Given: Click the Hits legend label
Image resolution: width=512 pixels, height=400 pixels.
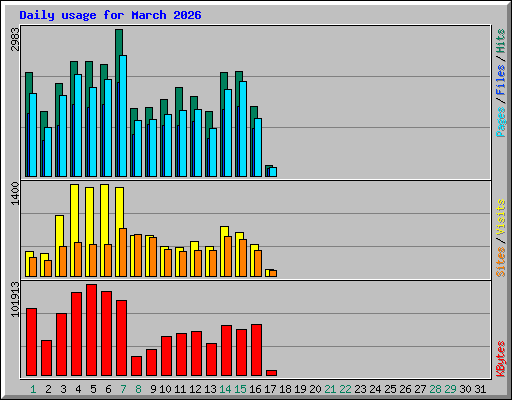Looking at the screenshot, I should (x=501, y=41).
